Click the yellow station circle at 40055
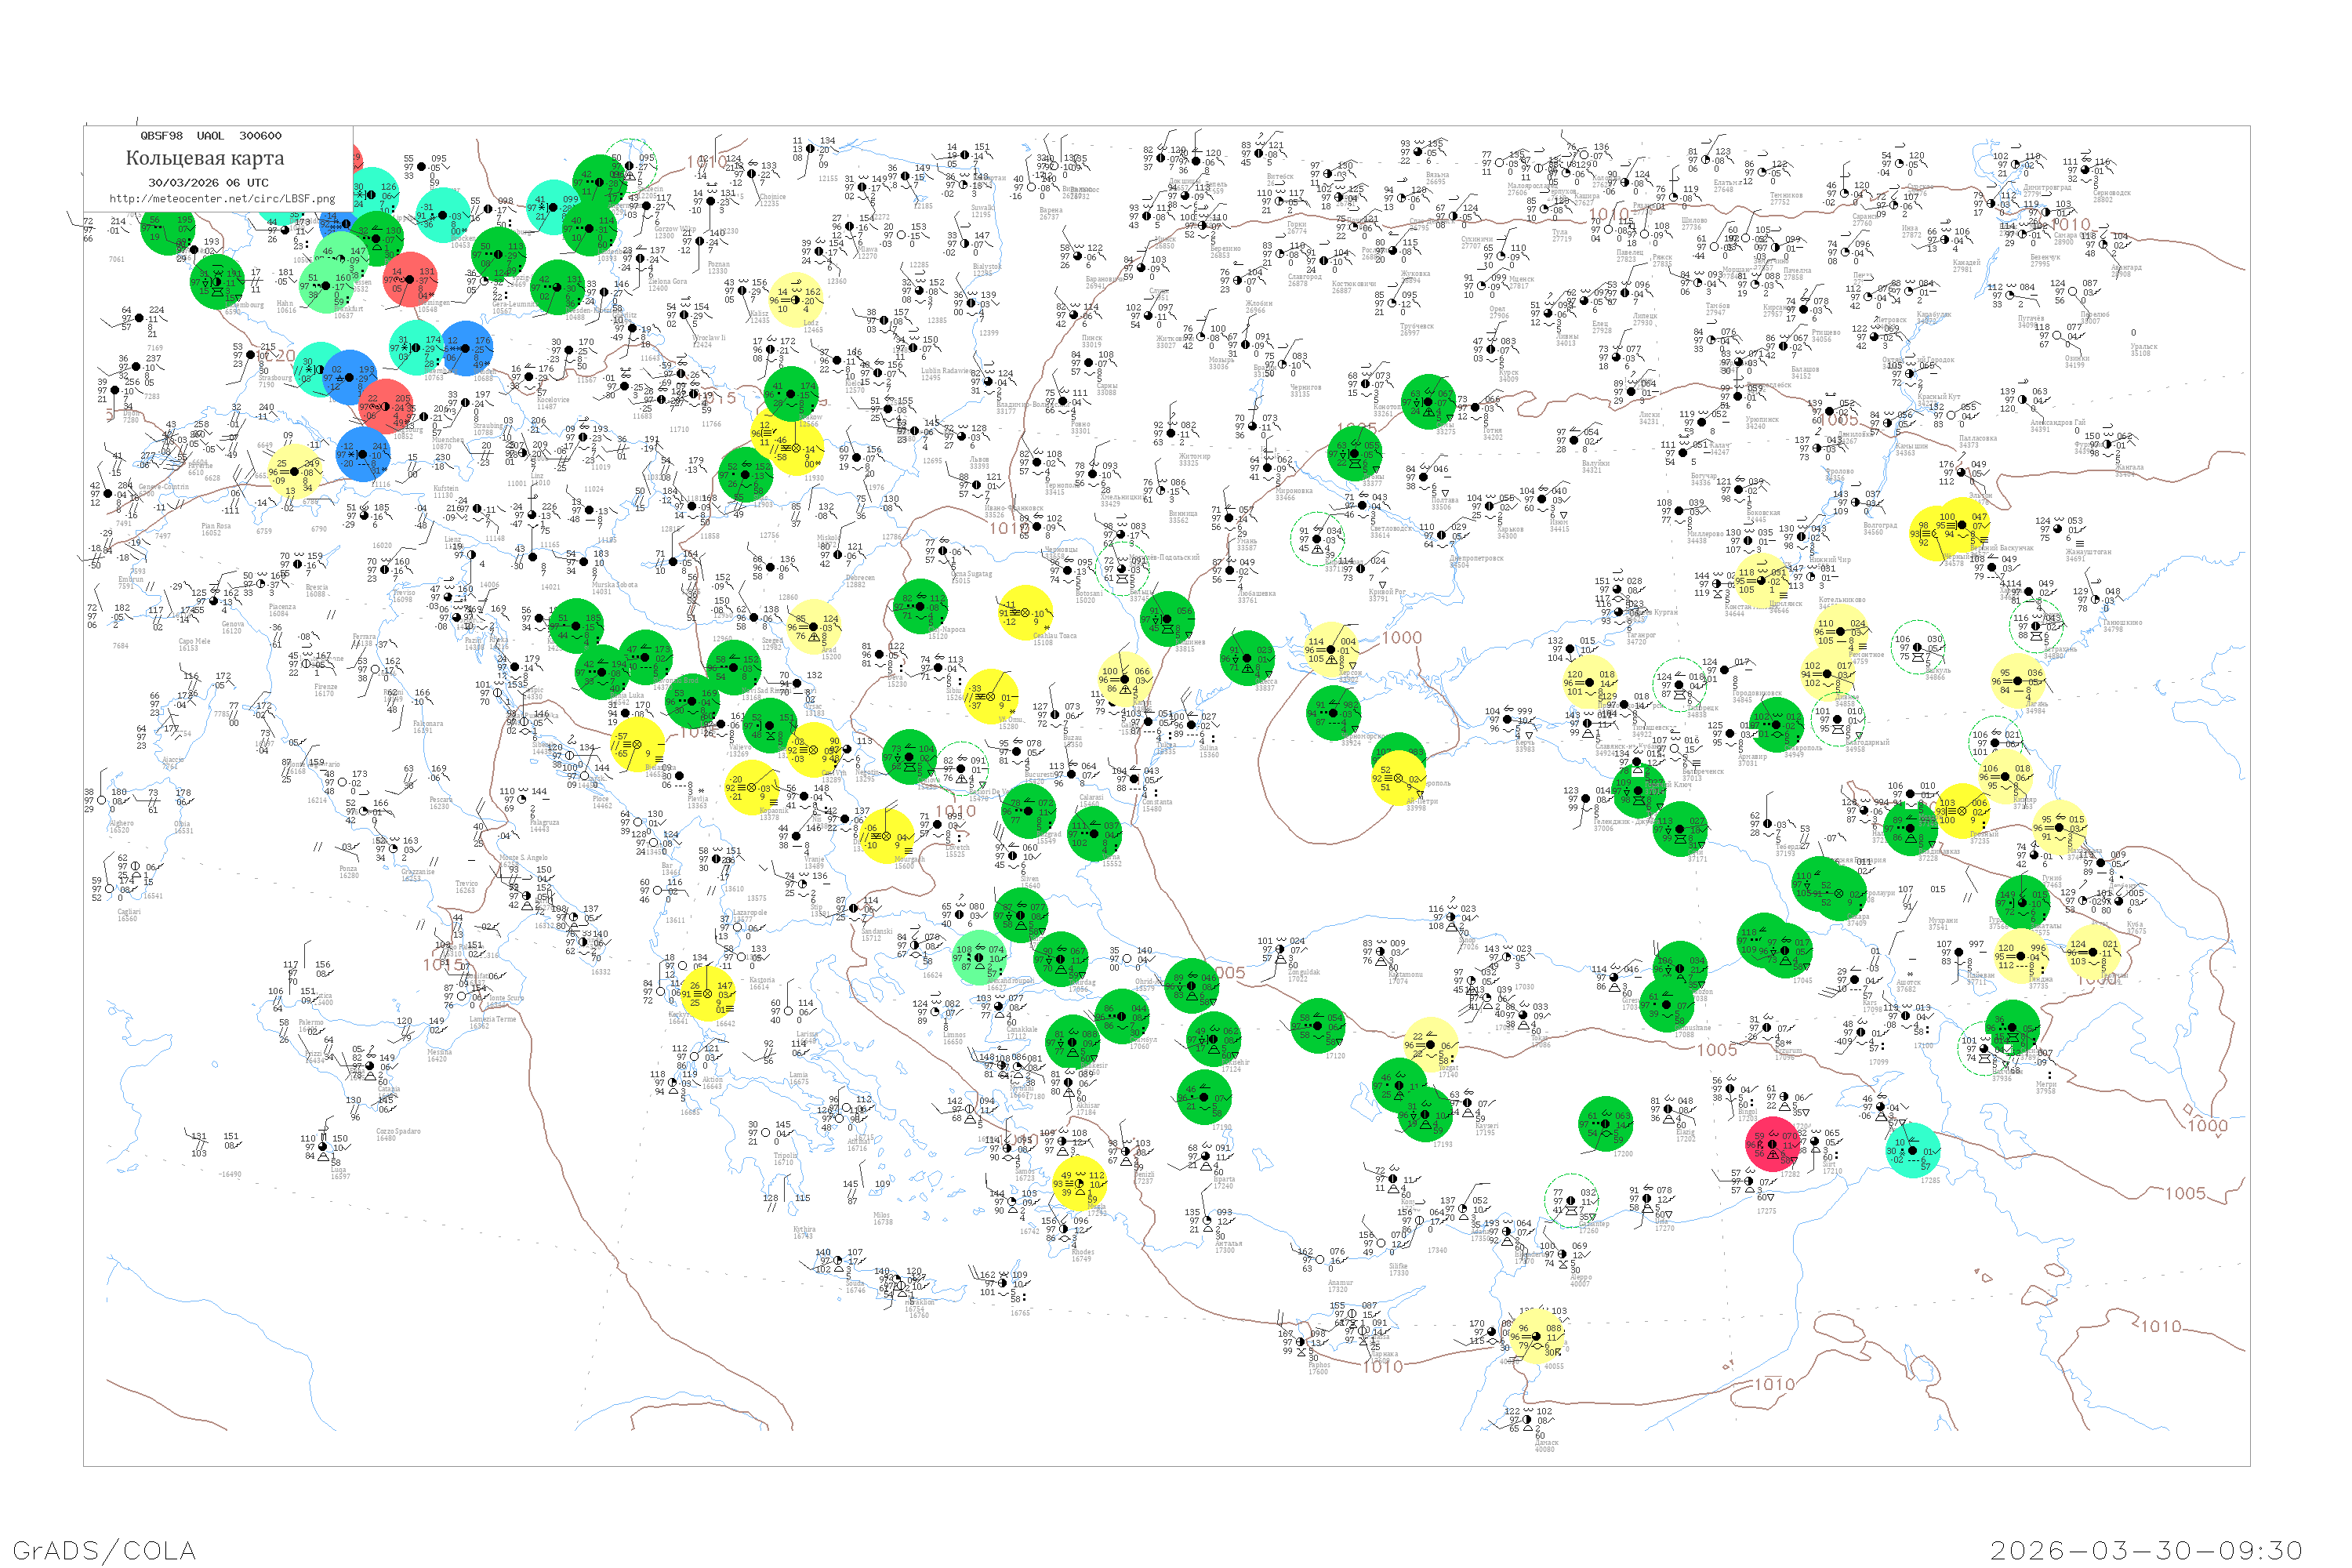The height and width of the screenshot is (1568, 2352). [x=1536, y=1337]
